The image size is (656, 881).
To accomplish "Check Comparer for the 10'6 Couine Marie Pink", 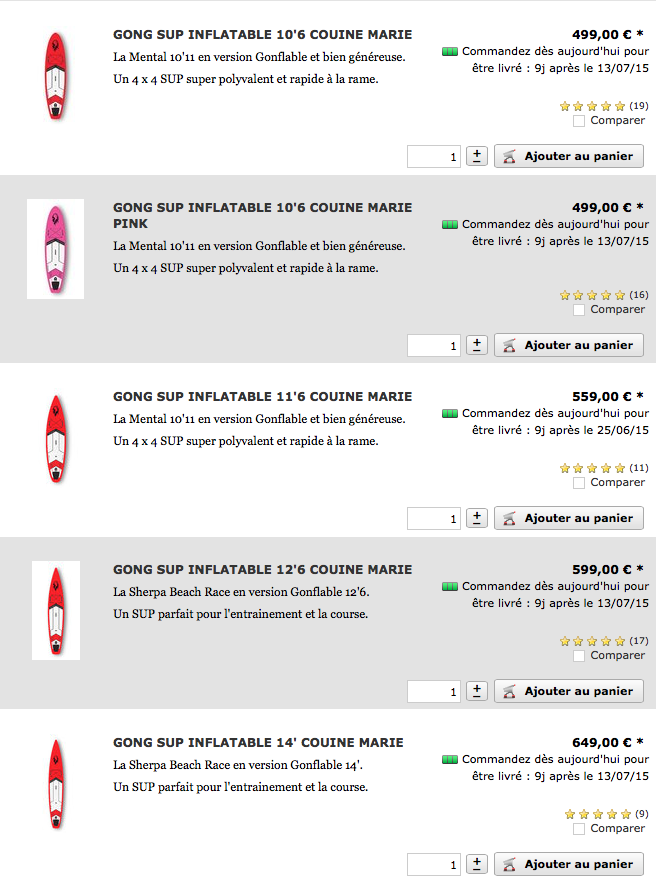I will click(x=578, y=310).
